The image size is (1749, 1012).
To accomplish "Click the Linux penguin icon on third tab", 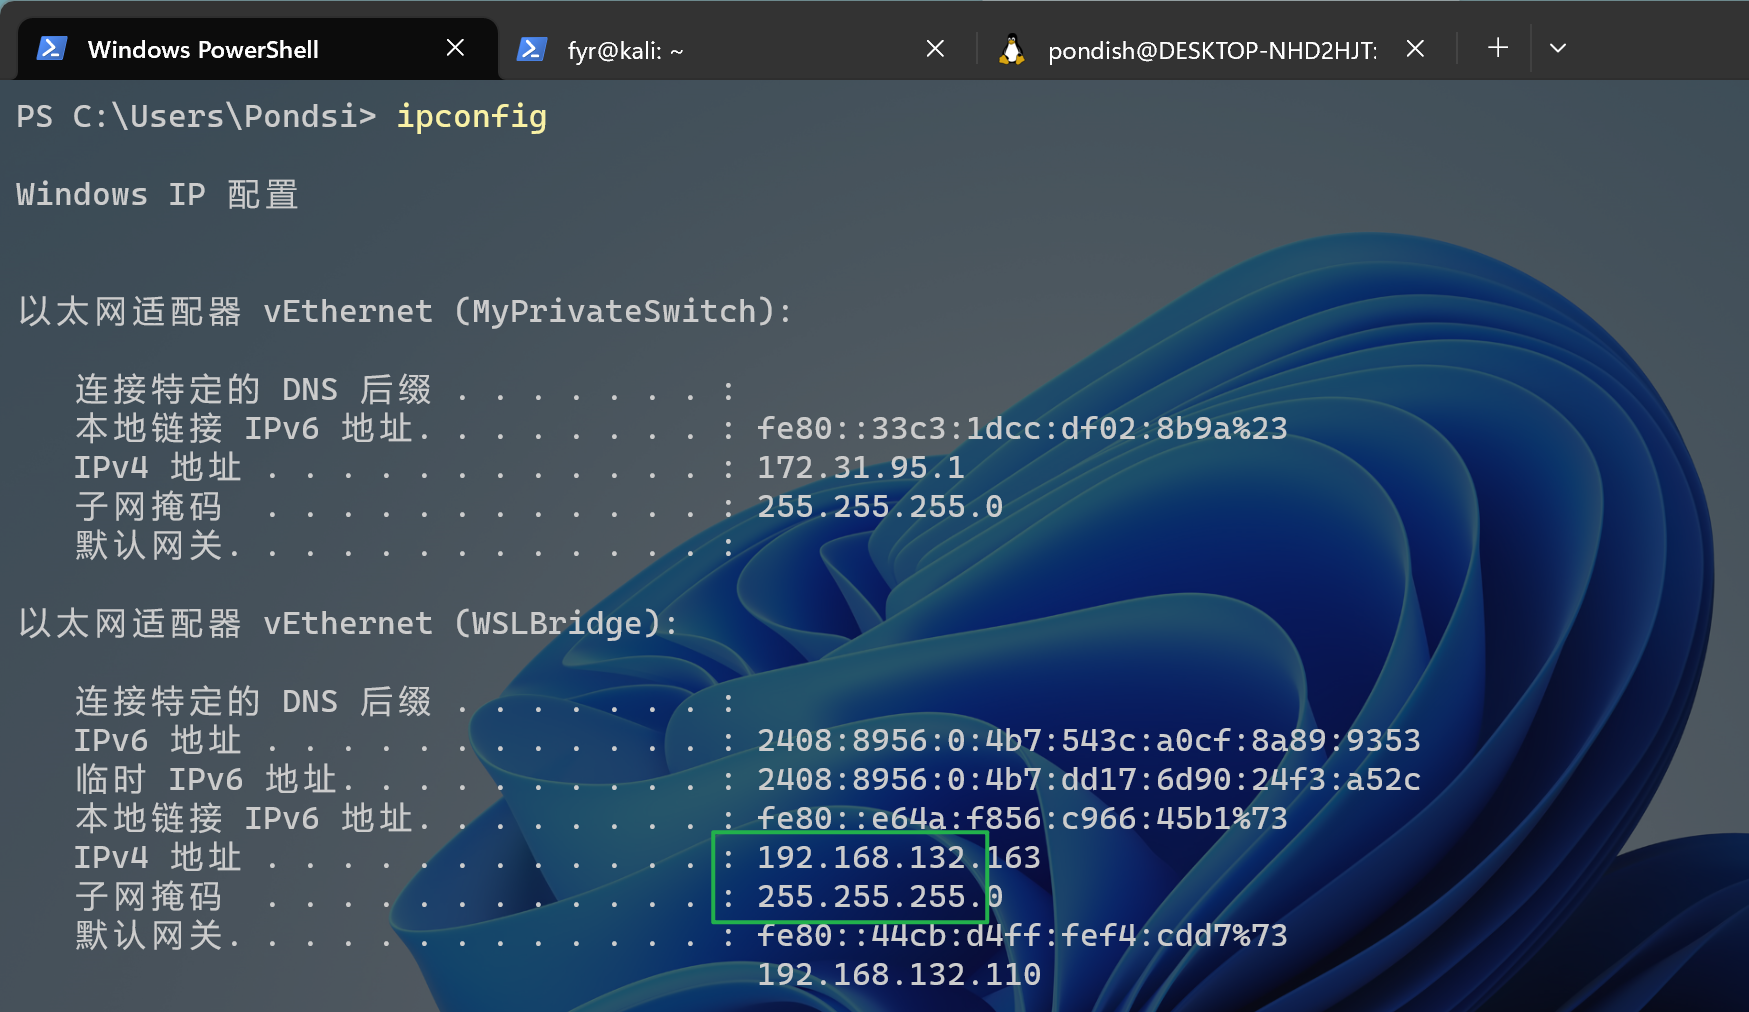I will click(x=1012, y=49).
